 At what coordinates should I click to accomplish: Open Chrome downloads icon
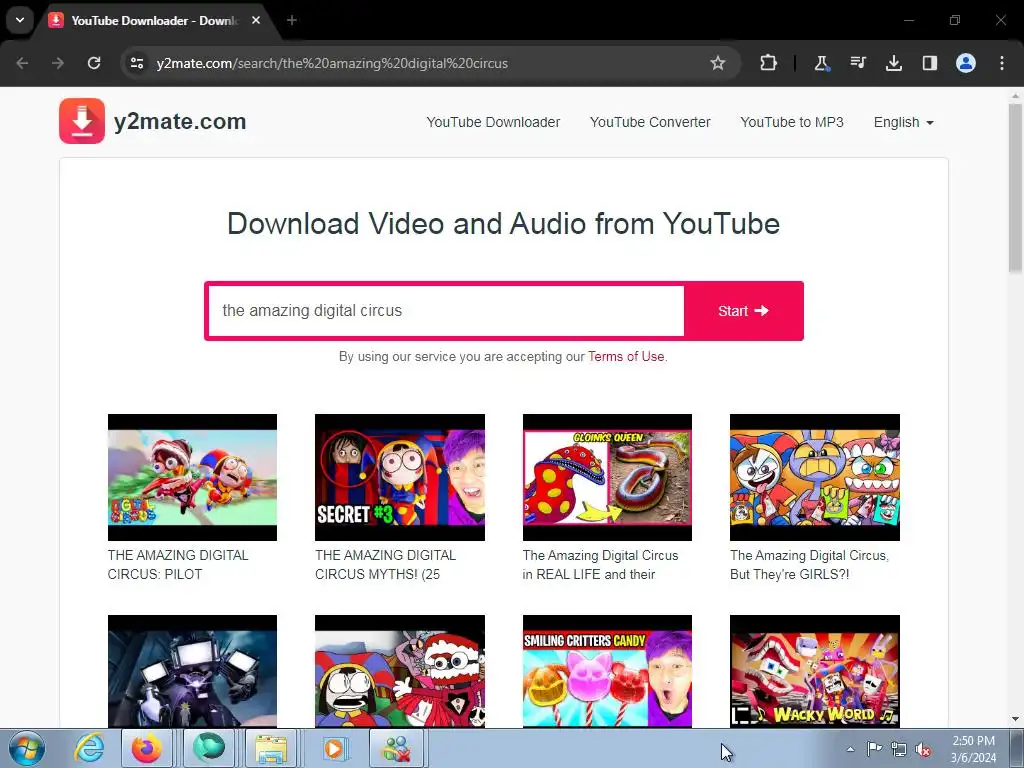pyautogui.click(x=893, y=63)
